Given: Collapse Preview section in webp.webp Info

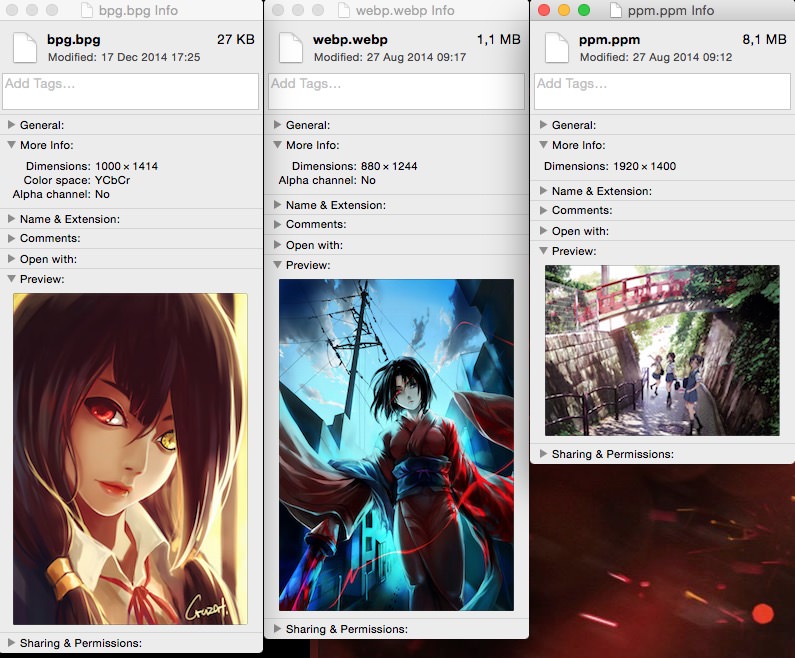Looking at the screenshot, I should pyautogui.click(x=277, y=264).
